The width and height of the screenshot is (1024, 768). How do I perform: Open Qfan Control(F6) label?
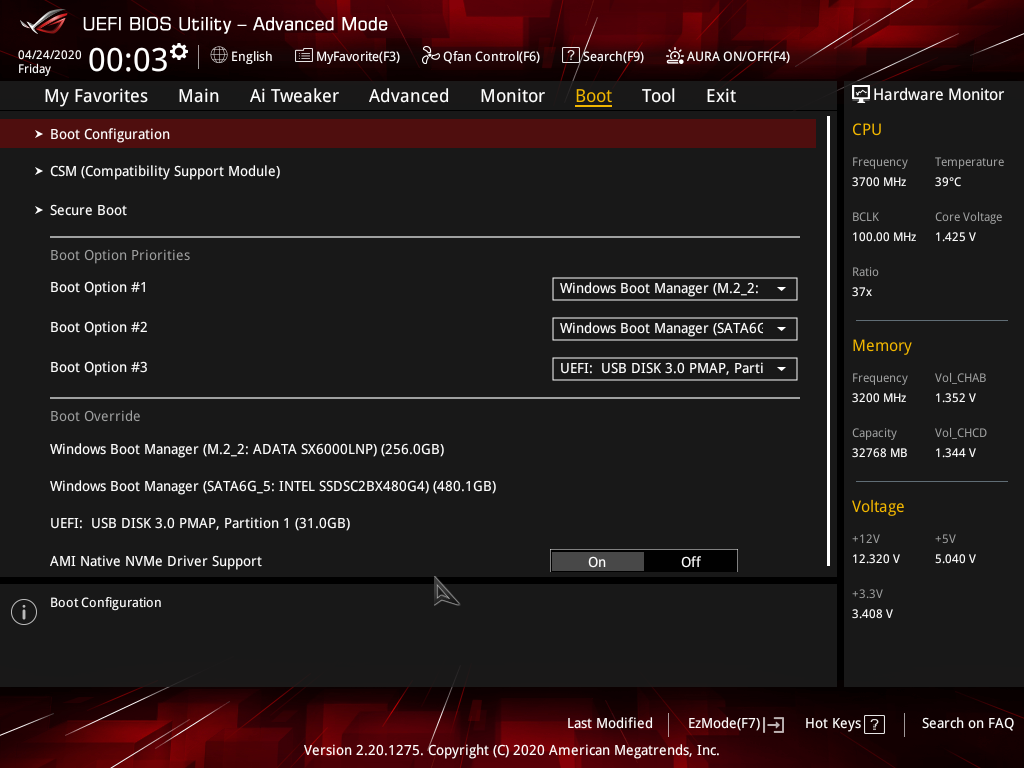491,57
